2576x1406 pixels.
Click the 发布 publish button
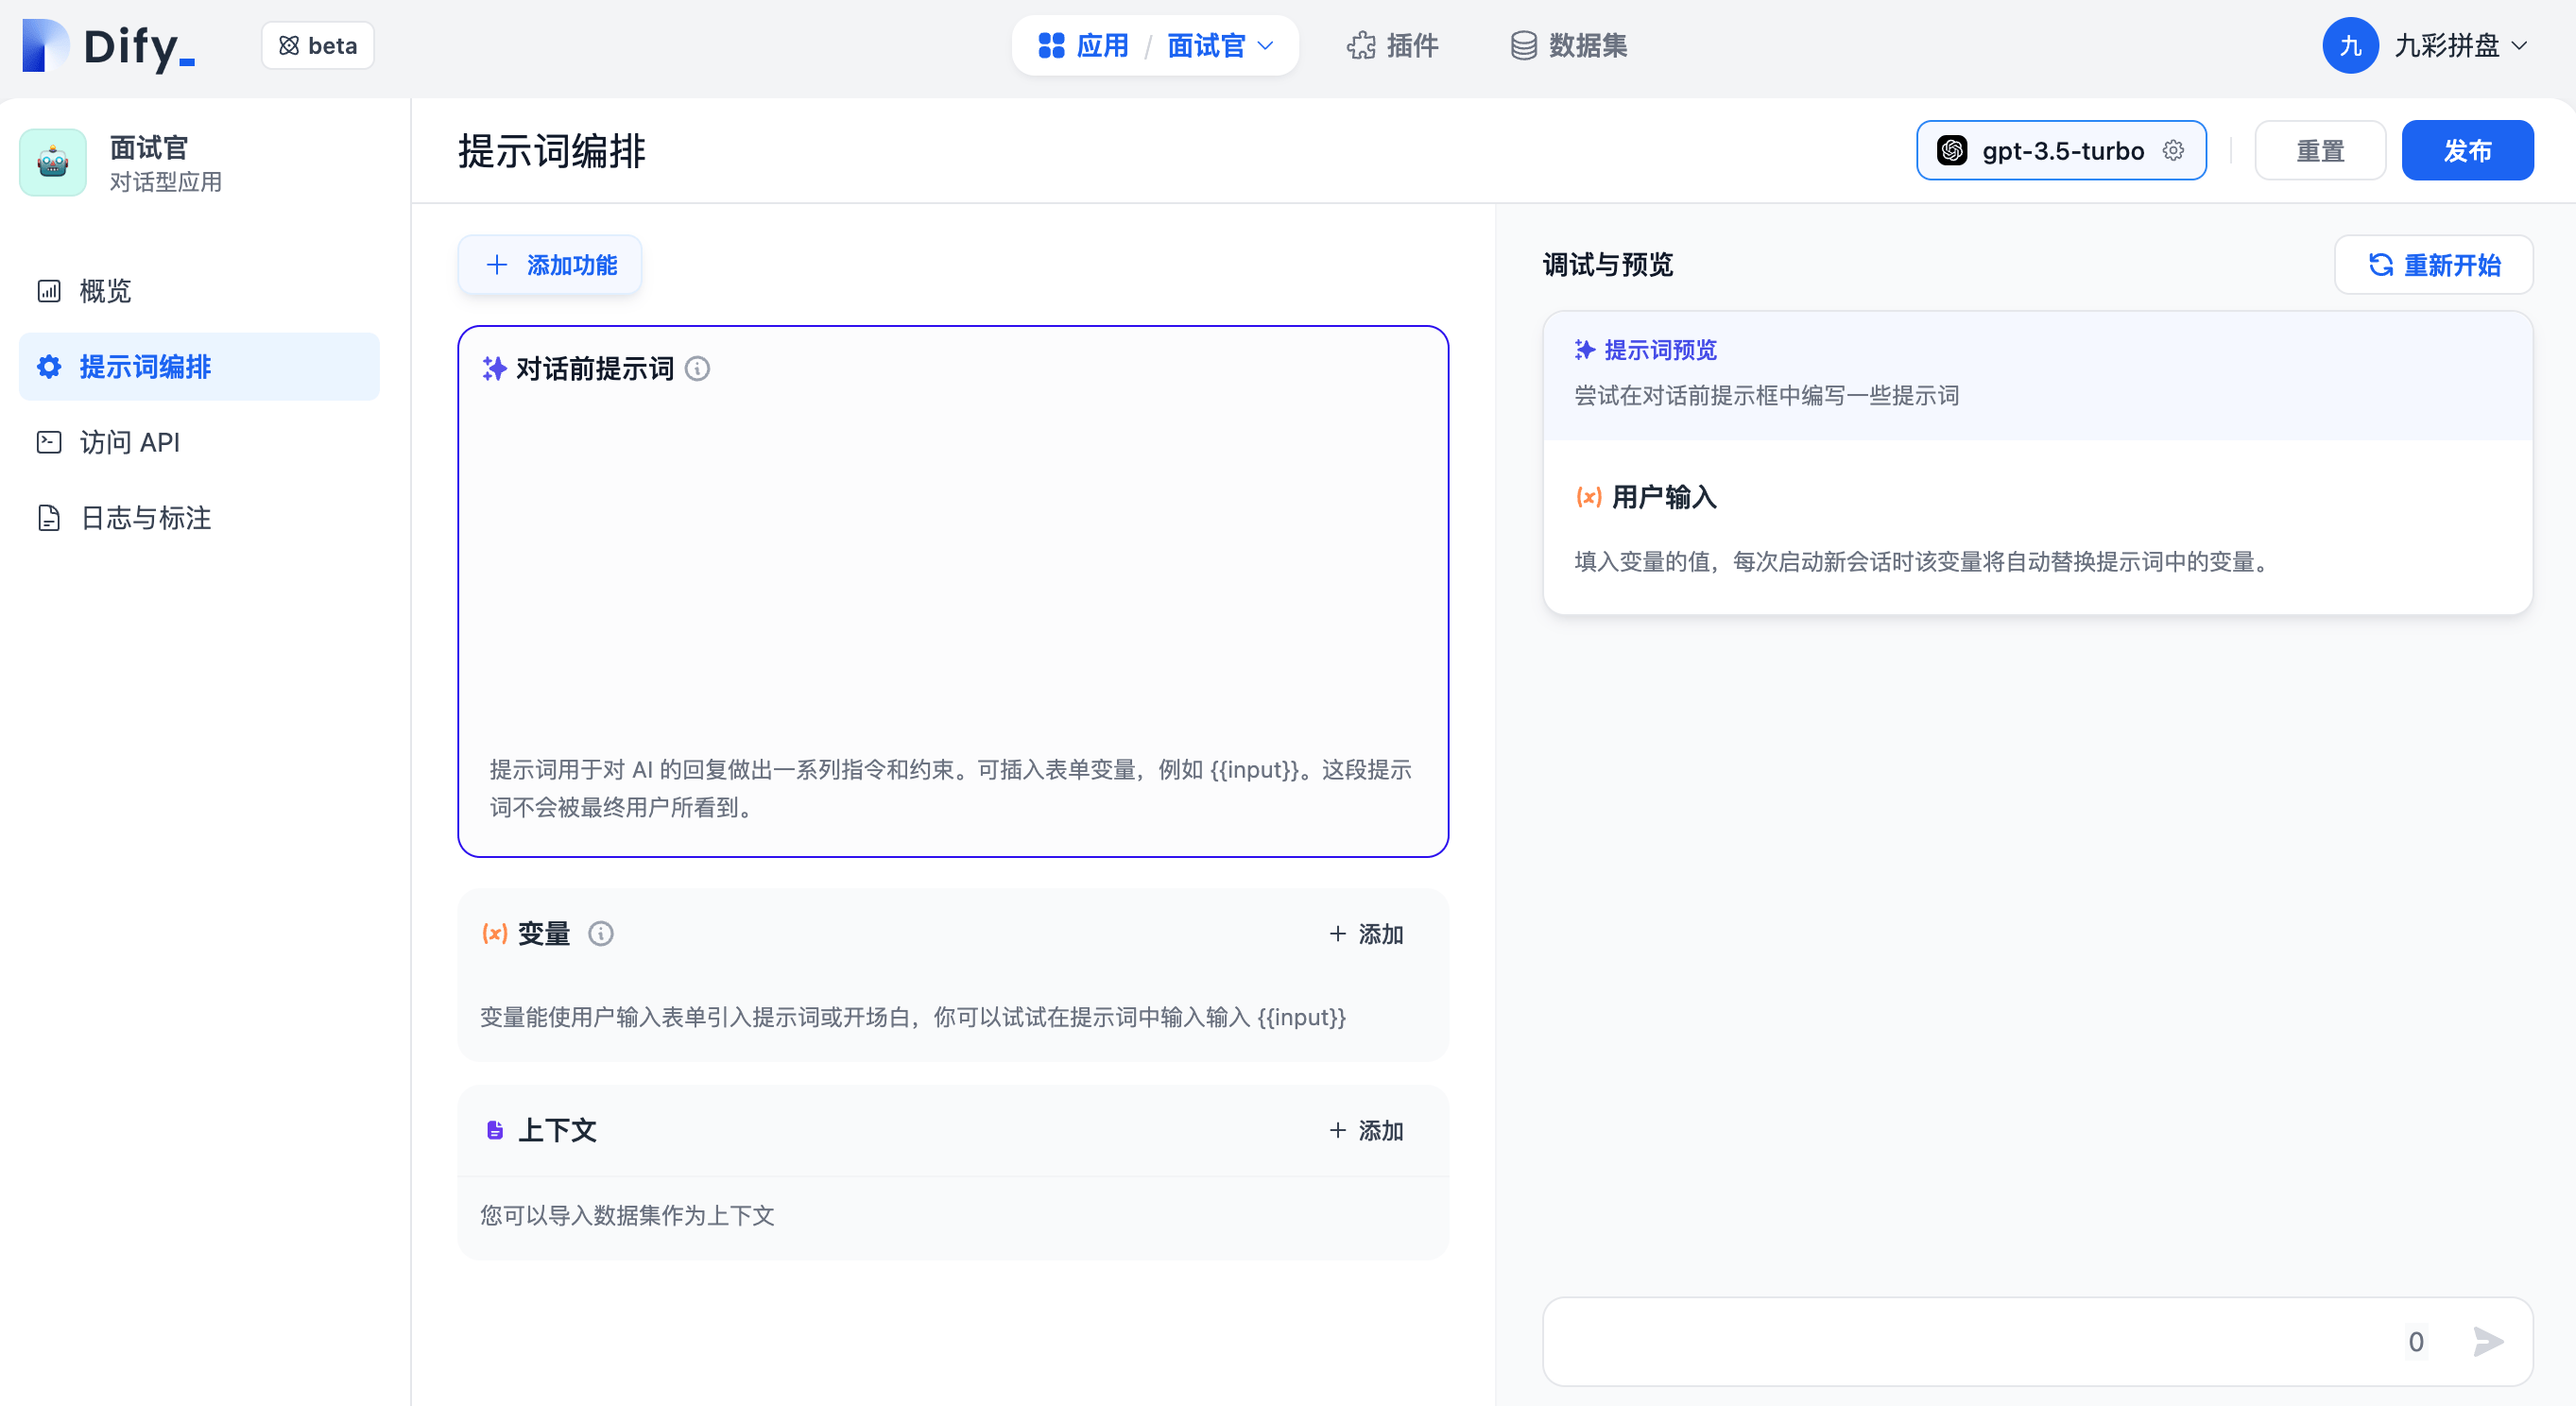click(x=2467, y=150)
